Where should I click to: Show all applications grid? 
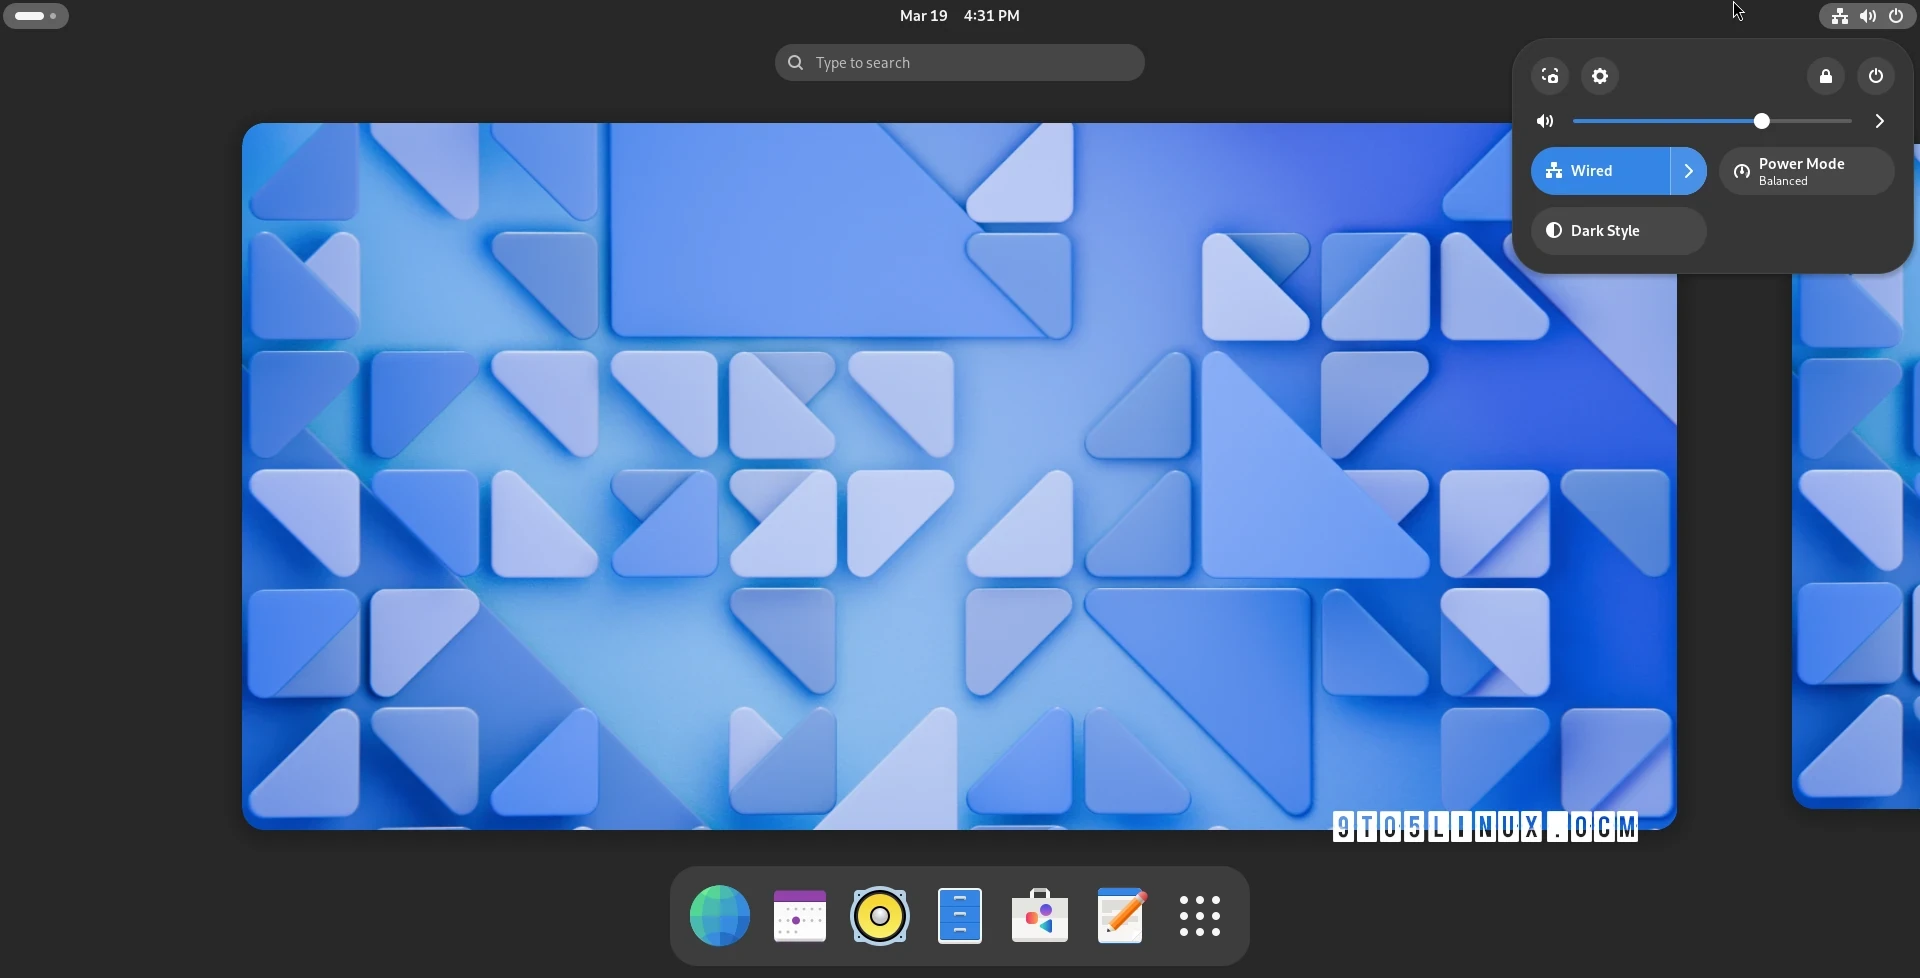tap(1200, 916)
